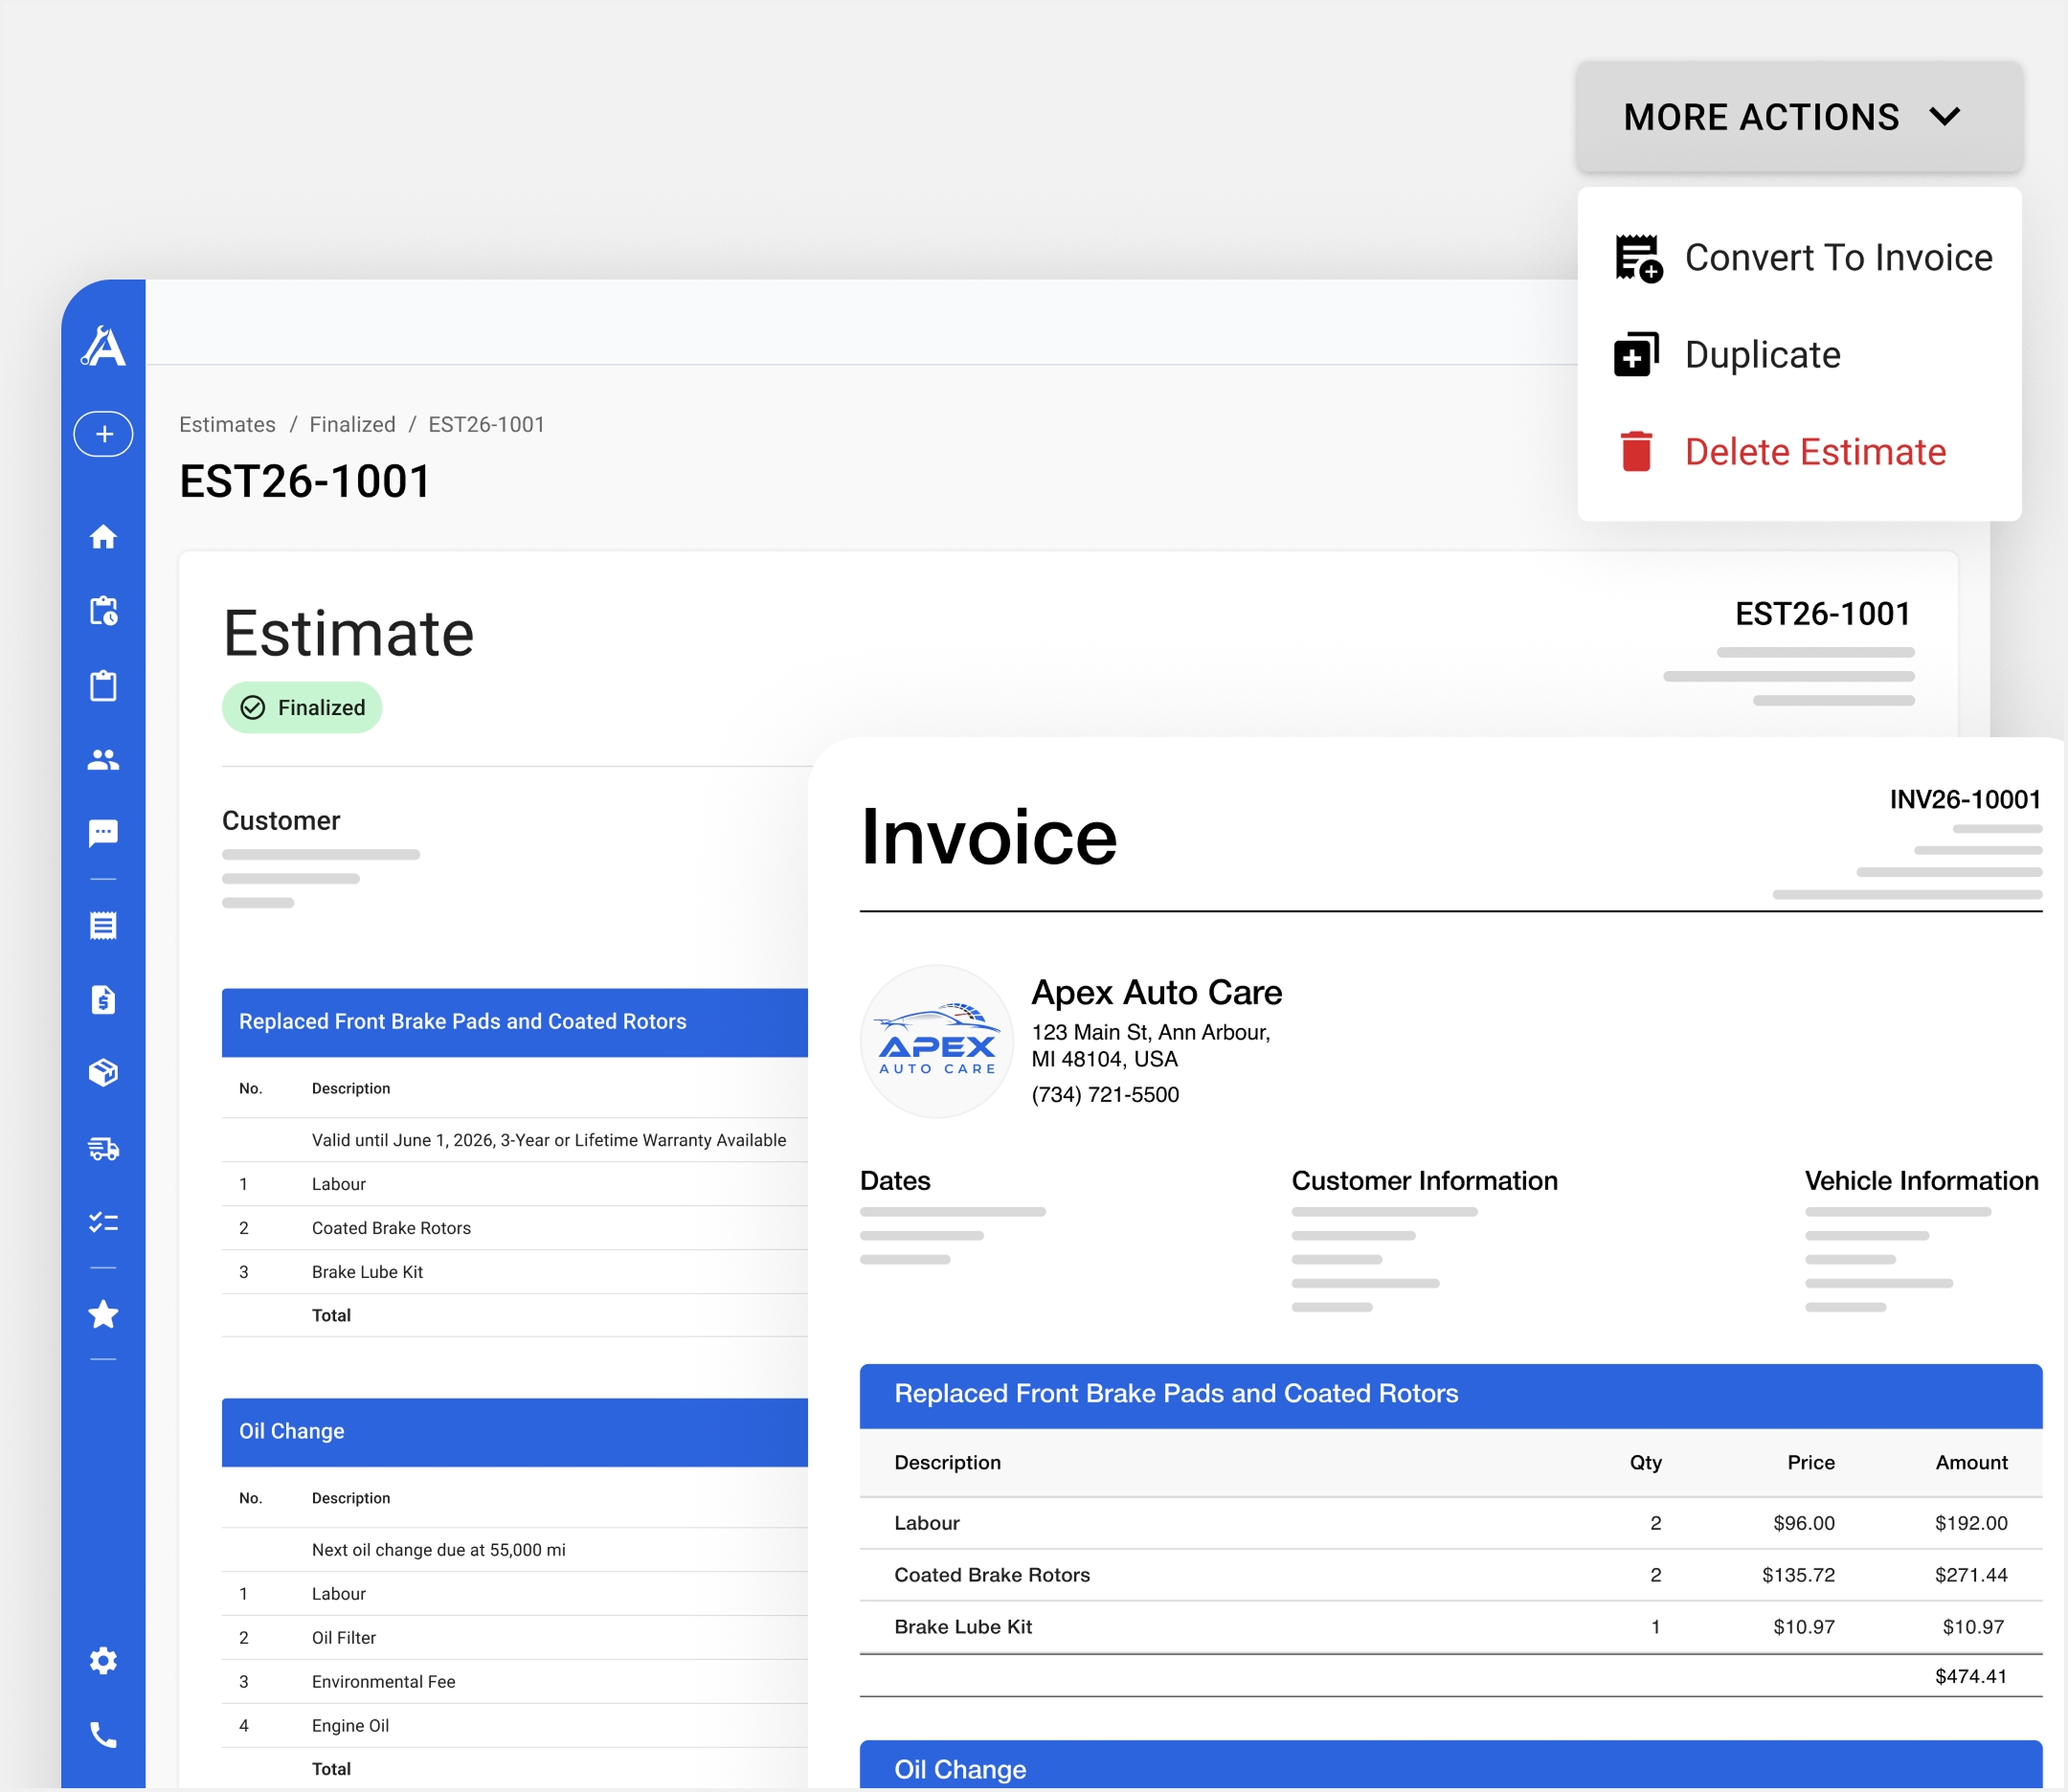Screen dimensions: 2068x1792
Task: Click the Apex Auto Care business name
Action: (x=1156, y=993)
